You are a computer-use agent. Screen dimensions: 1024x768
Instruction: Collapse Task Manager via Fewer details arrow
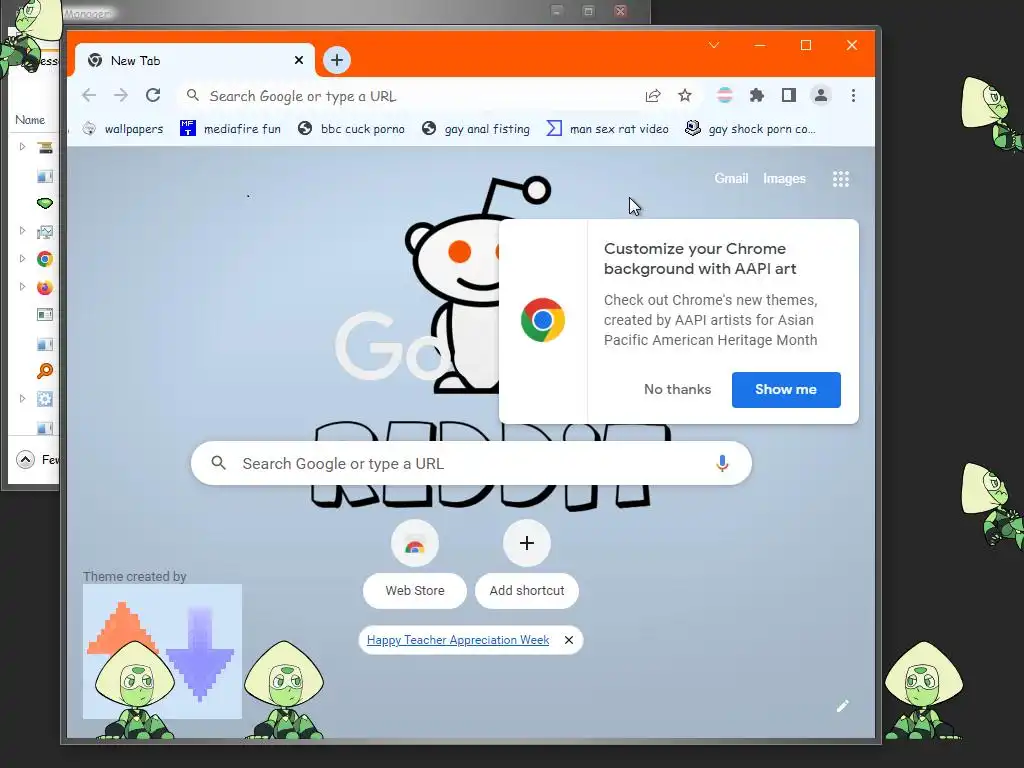pos(25,460)
